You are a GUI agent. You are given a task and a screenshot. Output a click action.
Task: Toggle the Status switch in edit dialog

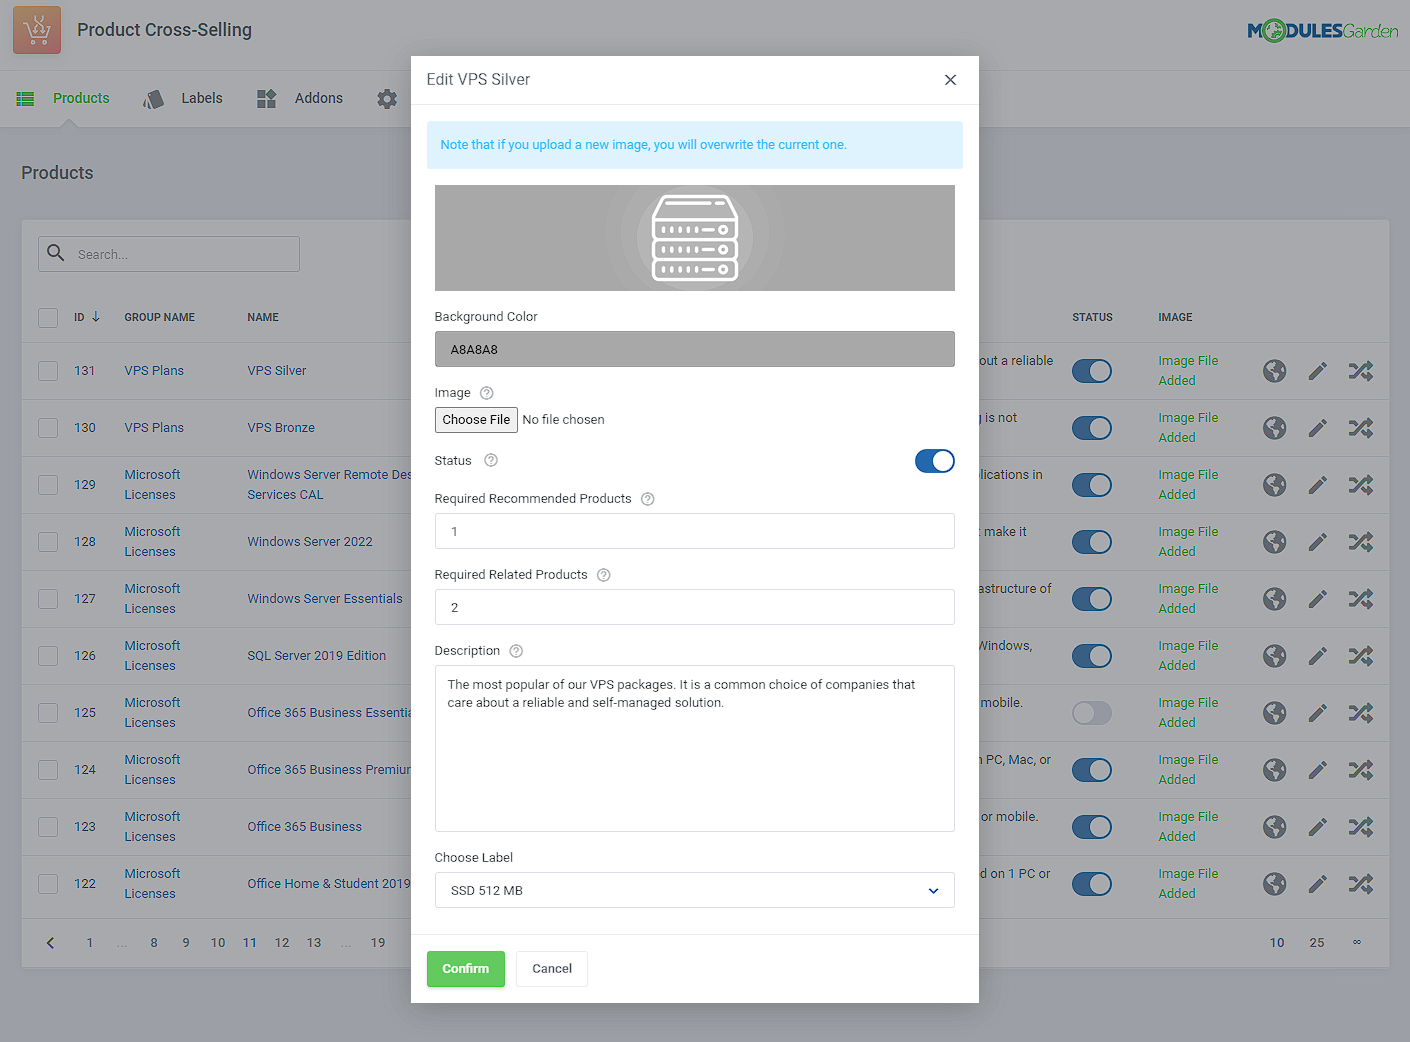point(934,461)
